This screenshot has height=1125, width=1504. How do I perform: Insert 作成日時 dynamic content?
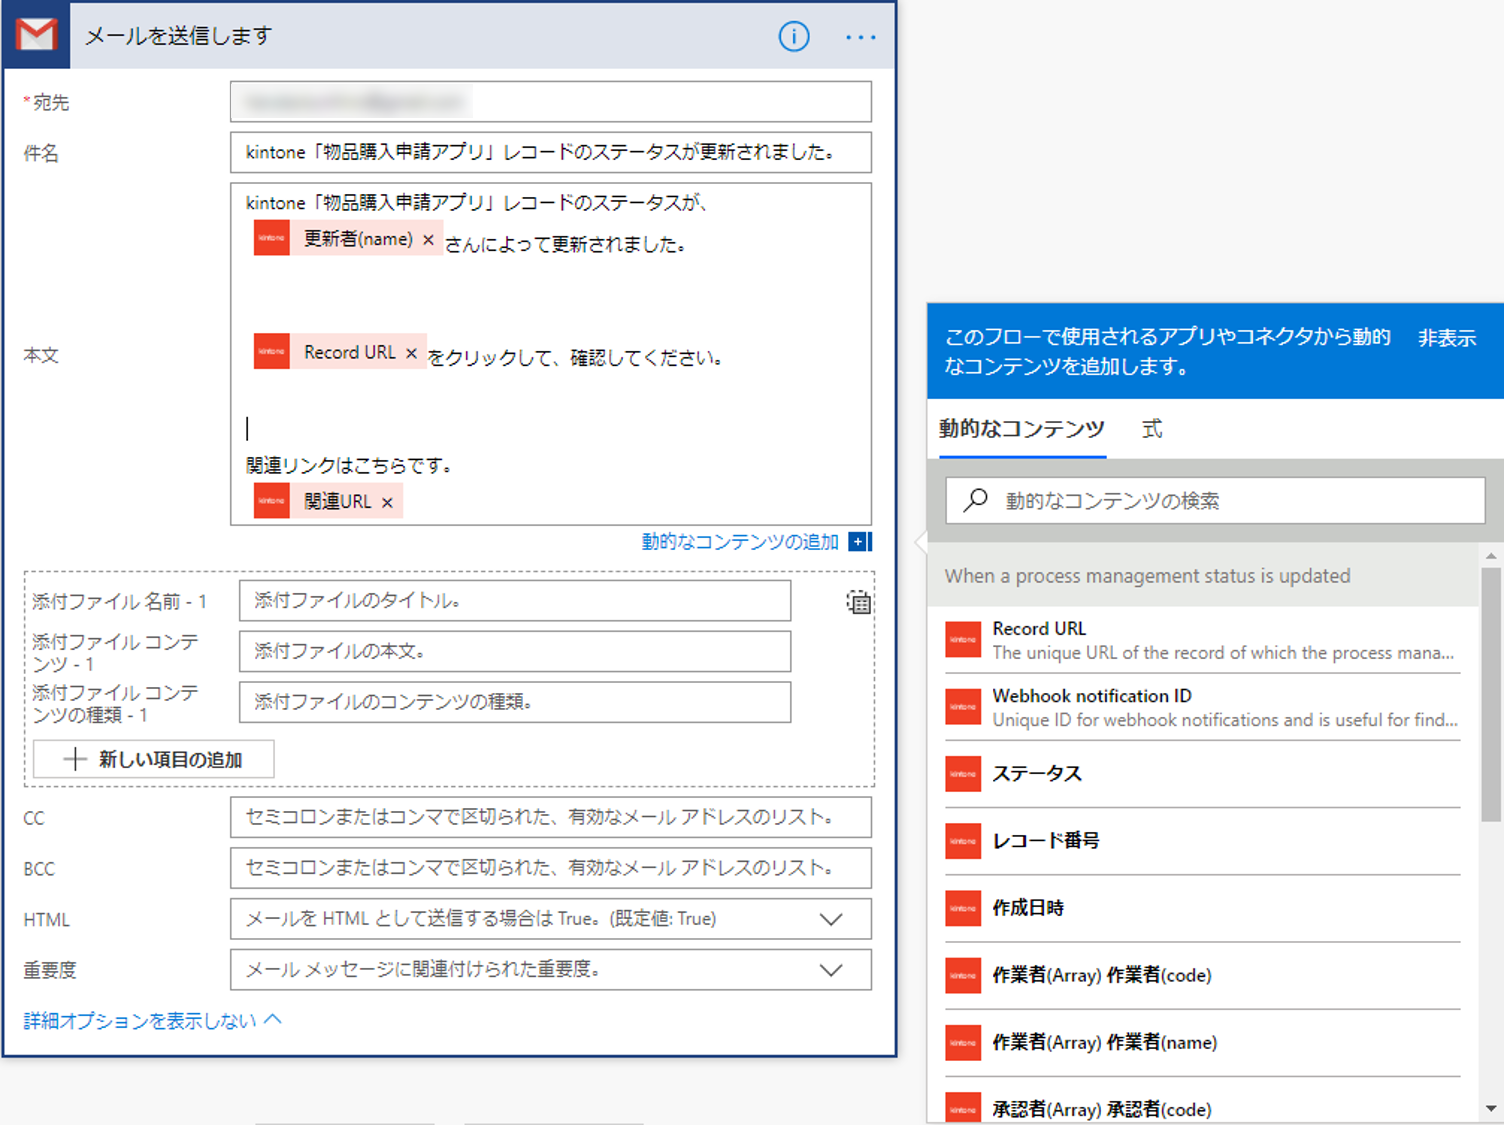(x=1202, y=908)
